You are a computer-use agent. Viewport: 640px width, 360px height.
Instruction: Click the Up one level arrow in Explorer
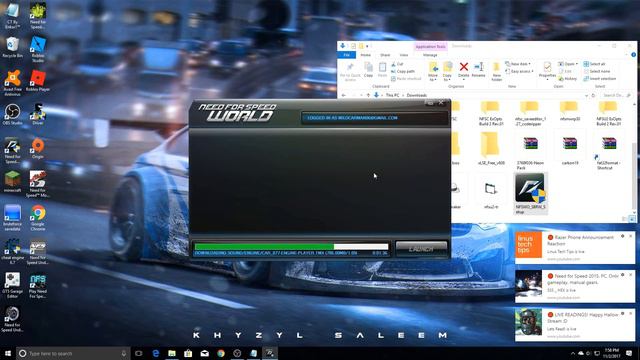[x=368, y=95]
